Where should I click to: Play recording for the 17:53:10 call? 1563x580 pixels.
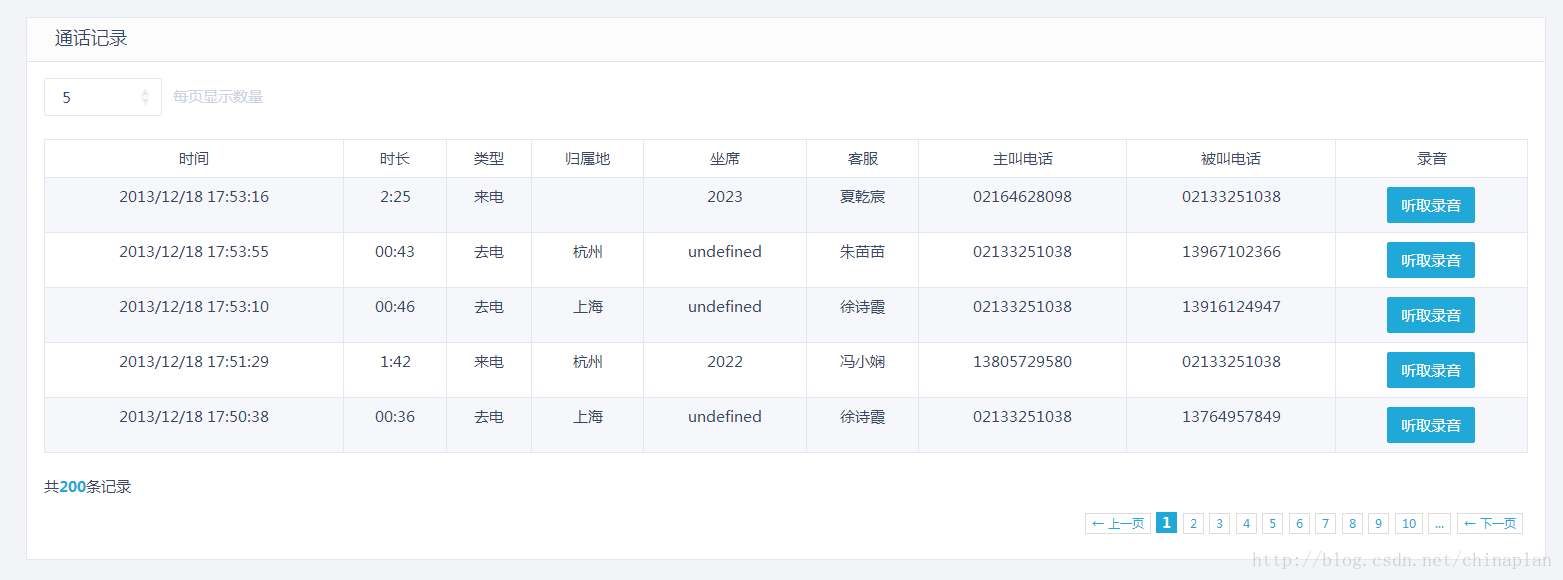tap(1430, 315)
